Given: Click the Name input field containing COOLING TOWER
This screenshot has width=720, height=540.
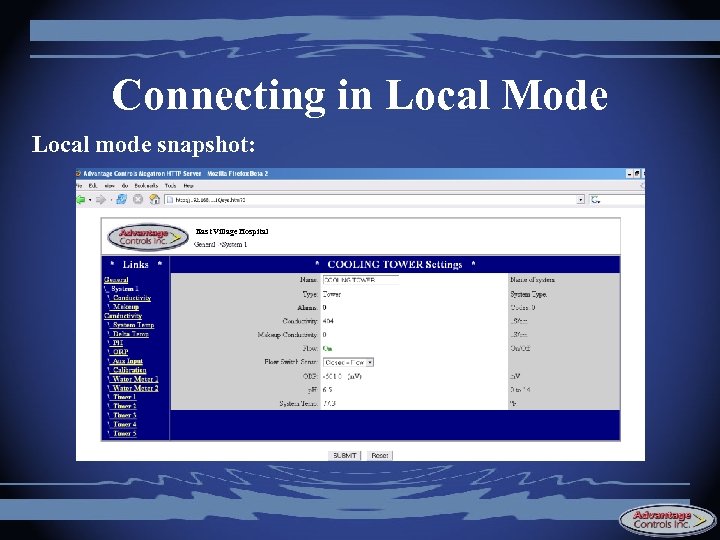Looking at the screenshot, I should click(360, 280).
